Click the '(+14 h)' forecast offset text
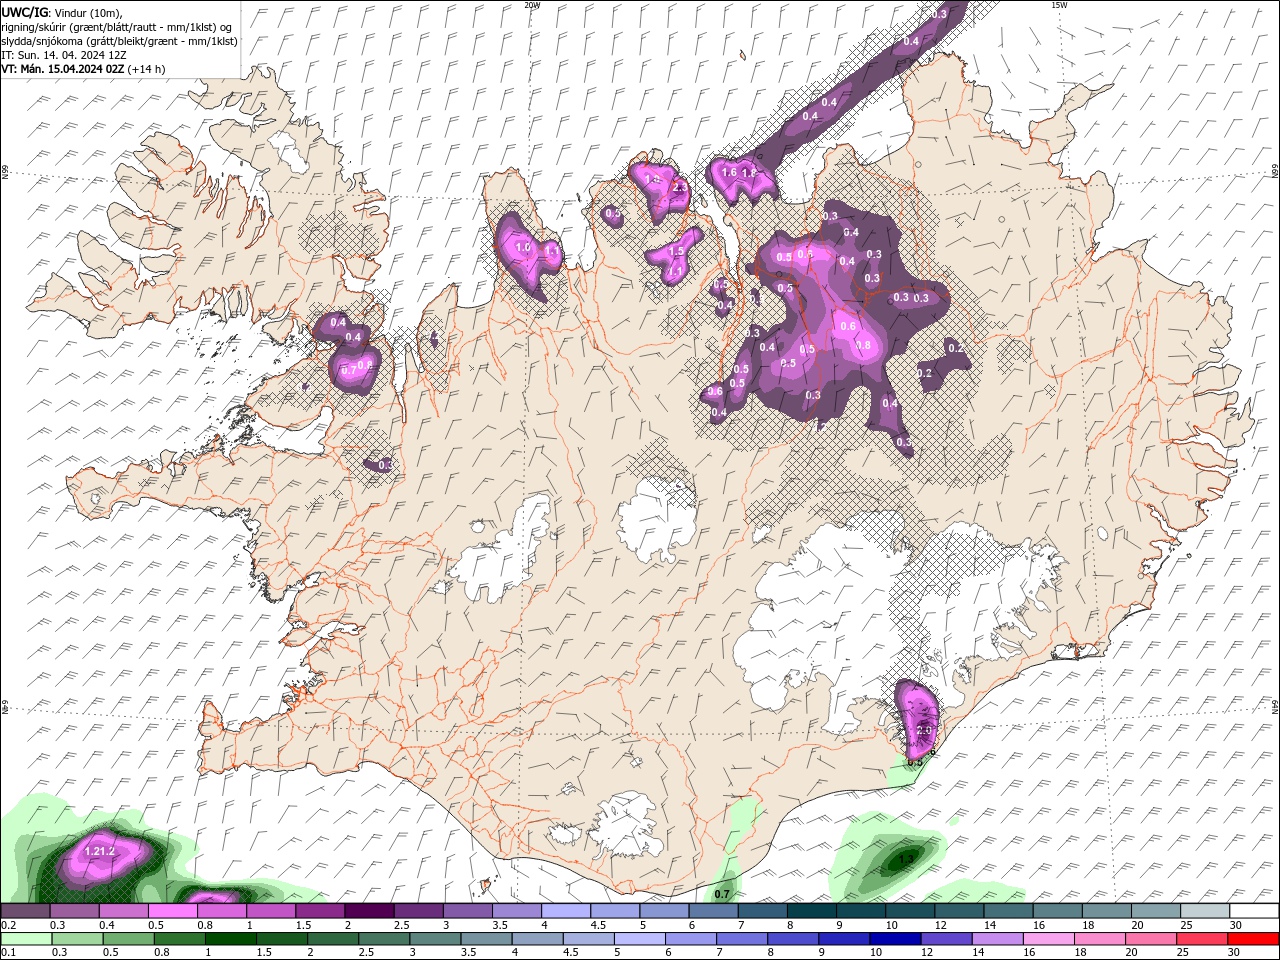 click(147, 69)
